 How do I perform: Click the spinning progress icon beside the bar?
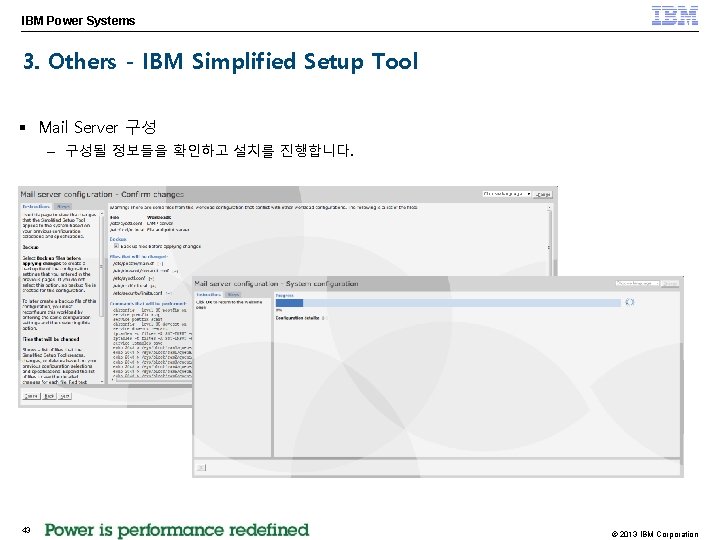tap(630, 302)
